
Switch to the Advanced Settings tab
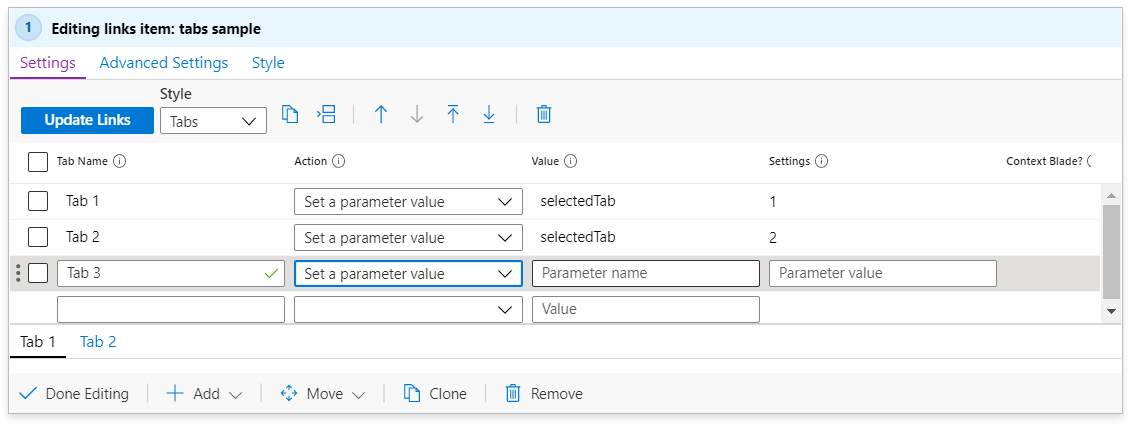164,63
